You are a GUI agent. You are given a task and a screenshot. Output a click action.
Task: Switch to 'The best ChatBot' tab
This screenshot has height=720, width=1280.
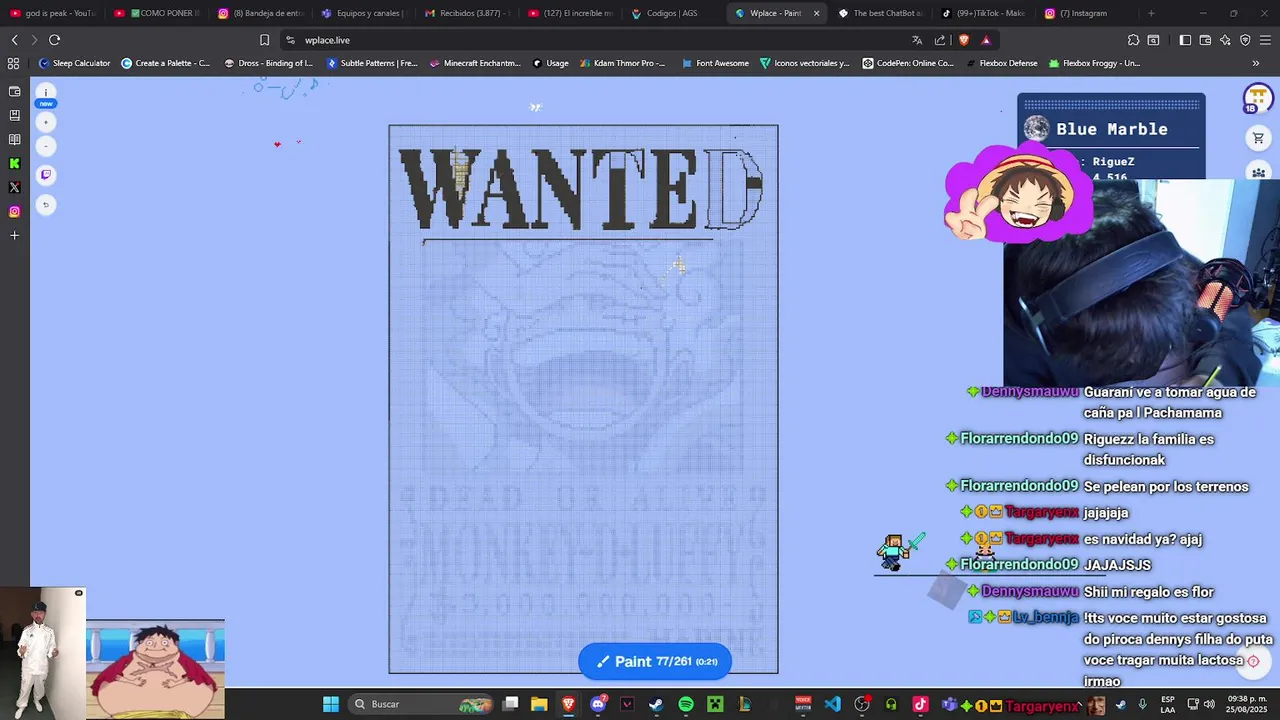[880, 13]
